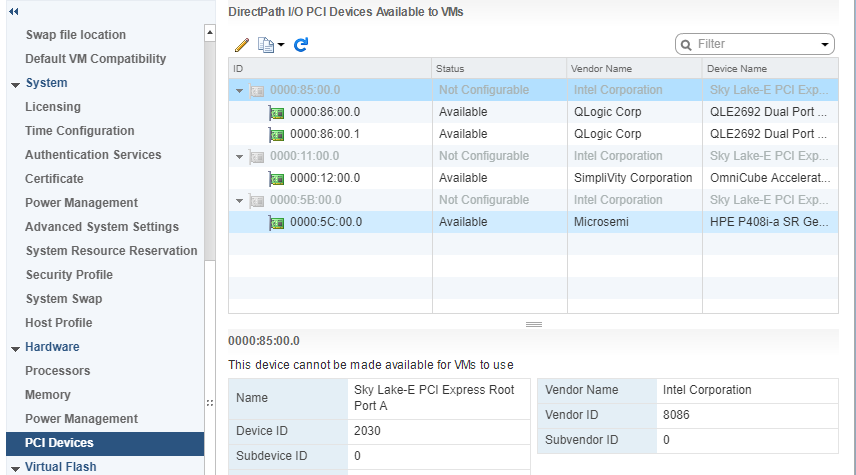The height and width of the screenshot is (475, 856).
Task: Click the card icon for 0000:12:00.0
Action: pyautogui.click(x=277, y=179)
